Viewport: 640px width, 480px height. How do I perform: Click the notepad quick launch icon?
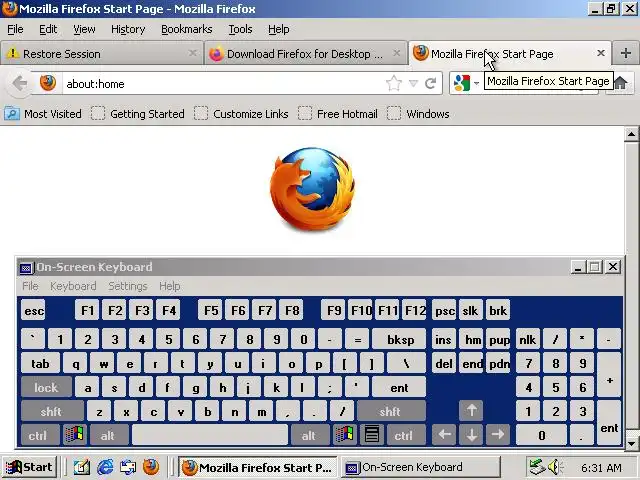[x=82, y=467]
